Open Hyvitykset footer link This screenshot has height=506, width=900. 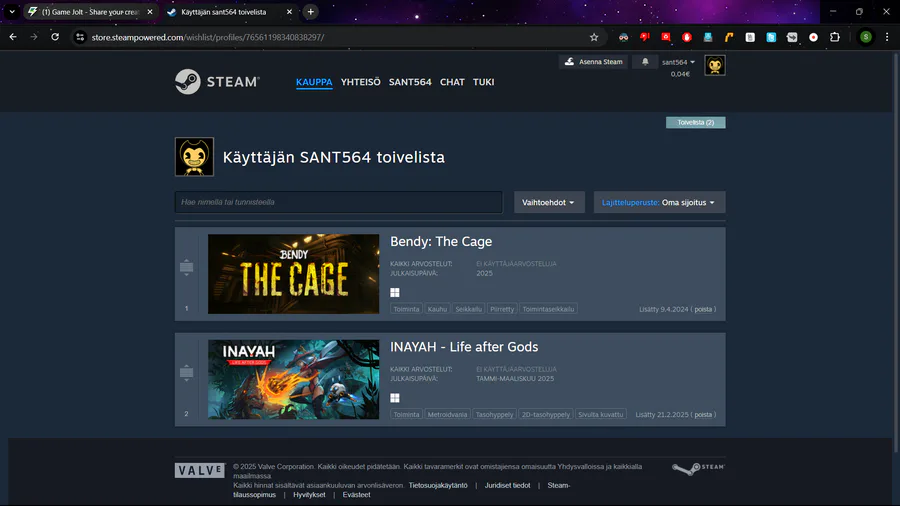click(x=309, y=495)
